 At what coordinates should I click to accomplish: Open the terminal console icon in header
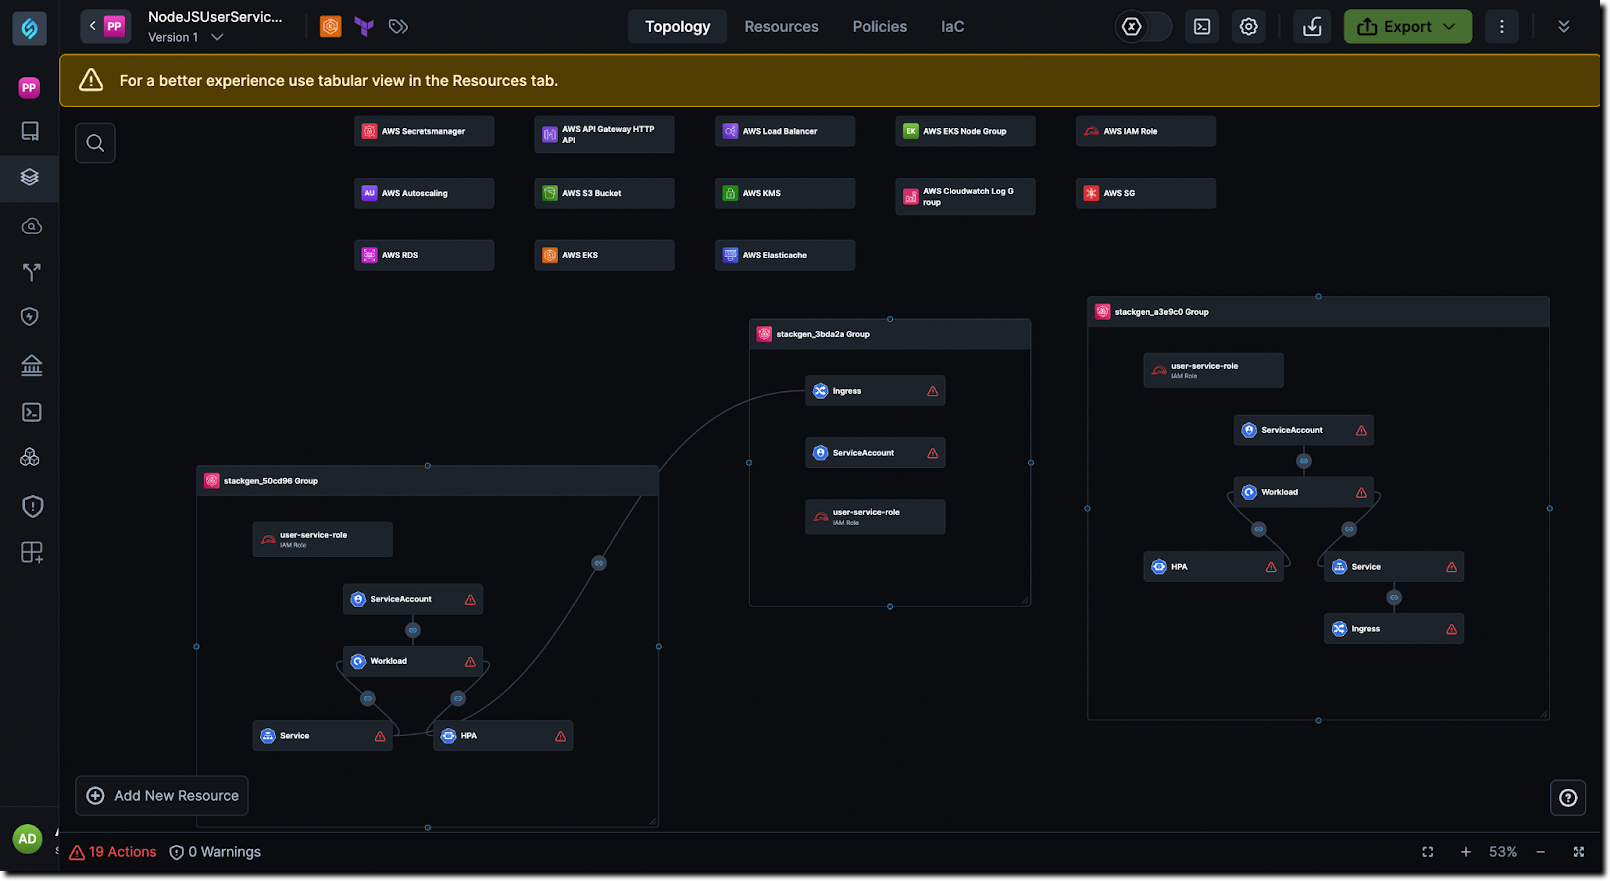click(1202, 27)
